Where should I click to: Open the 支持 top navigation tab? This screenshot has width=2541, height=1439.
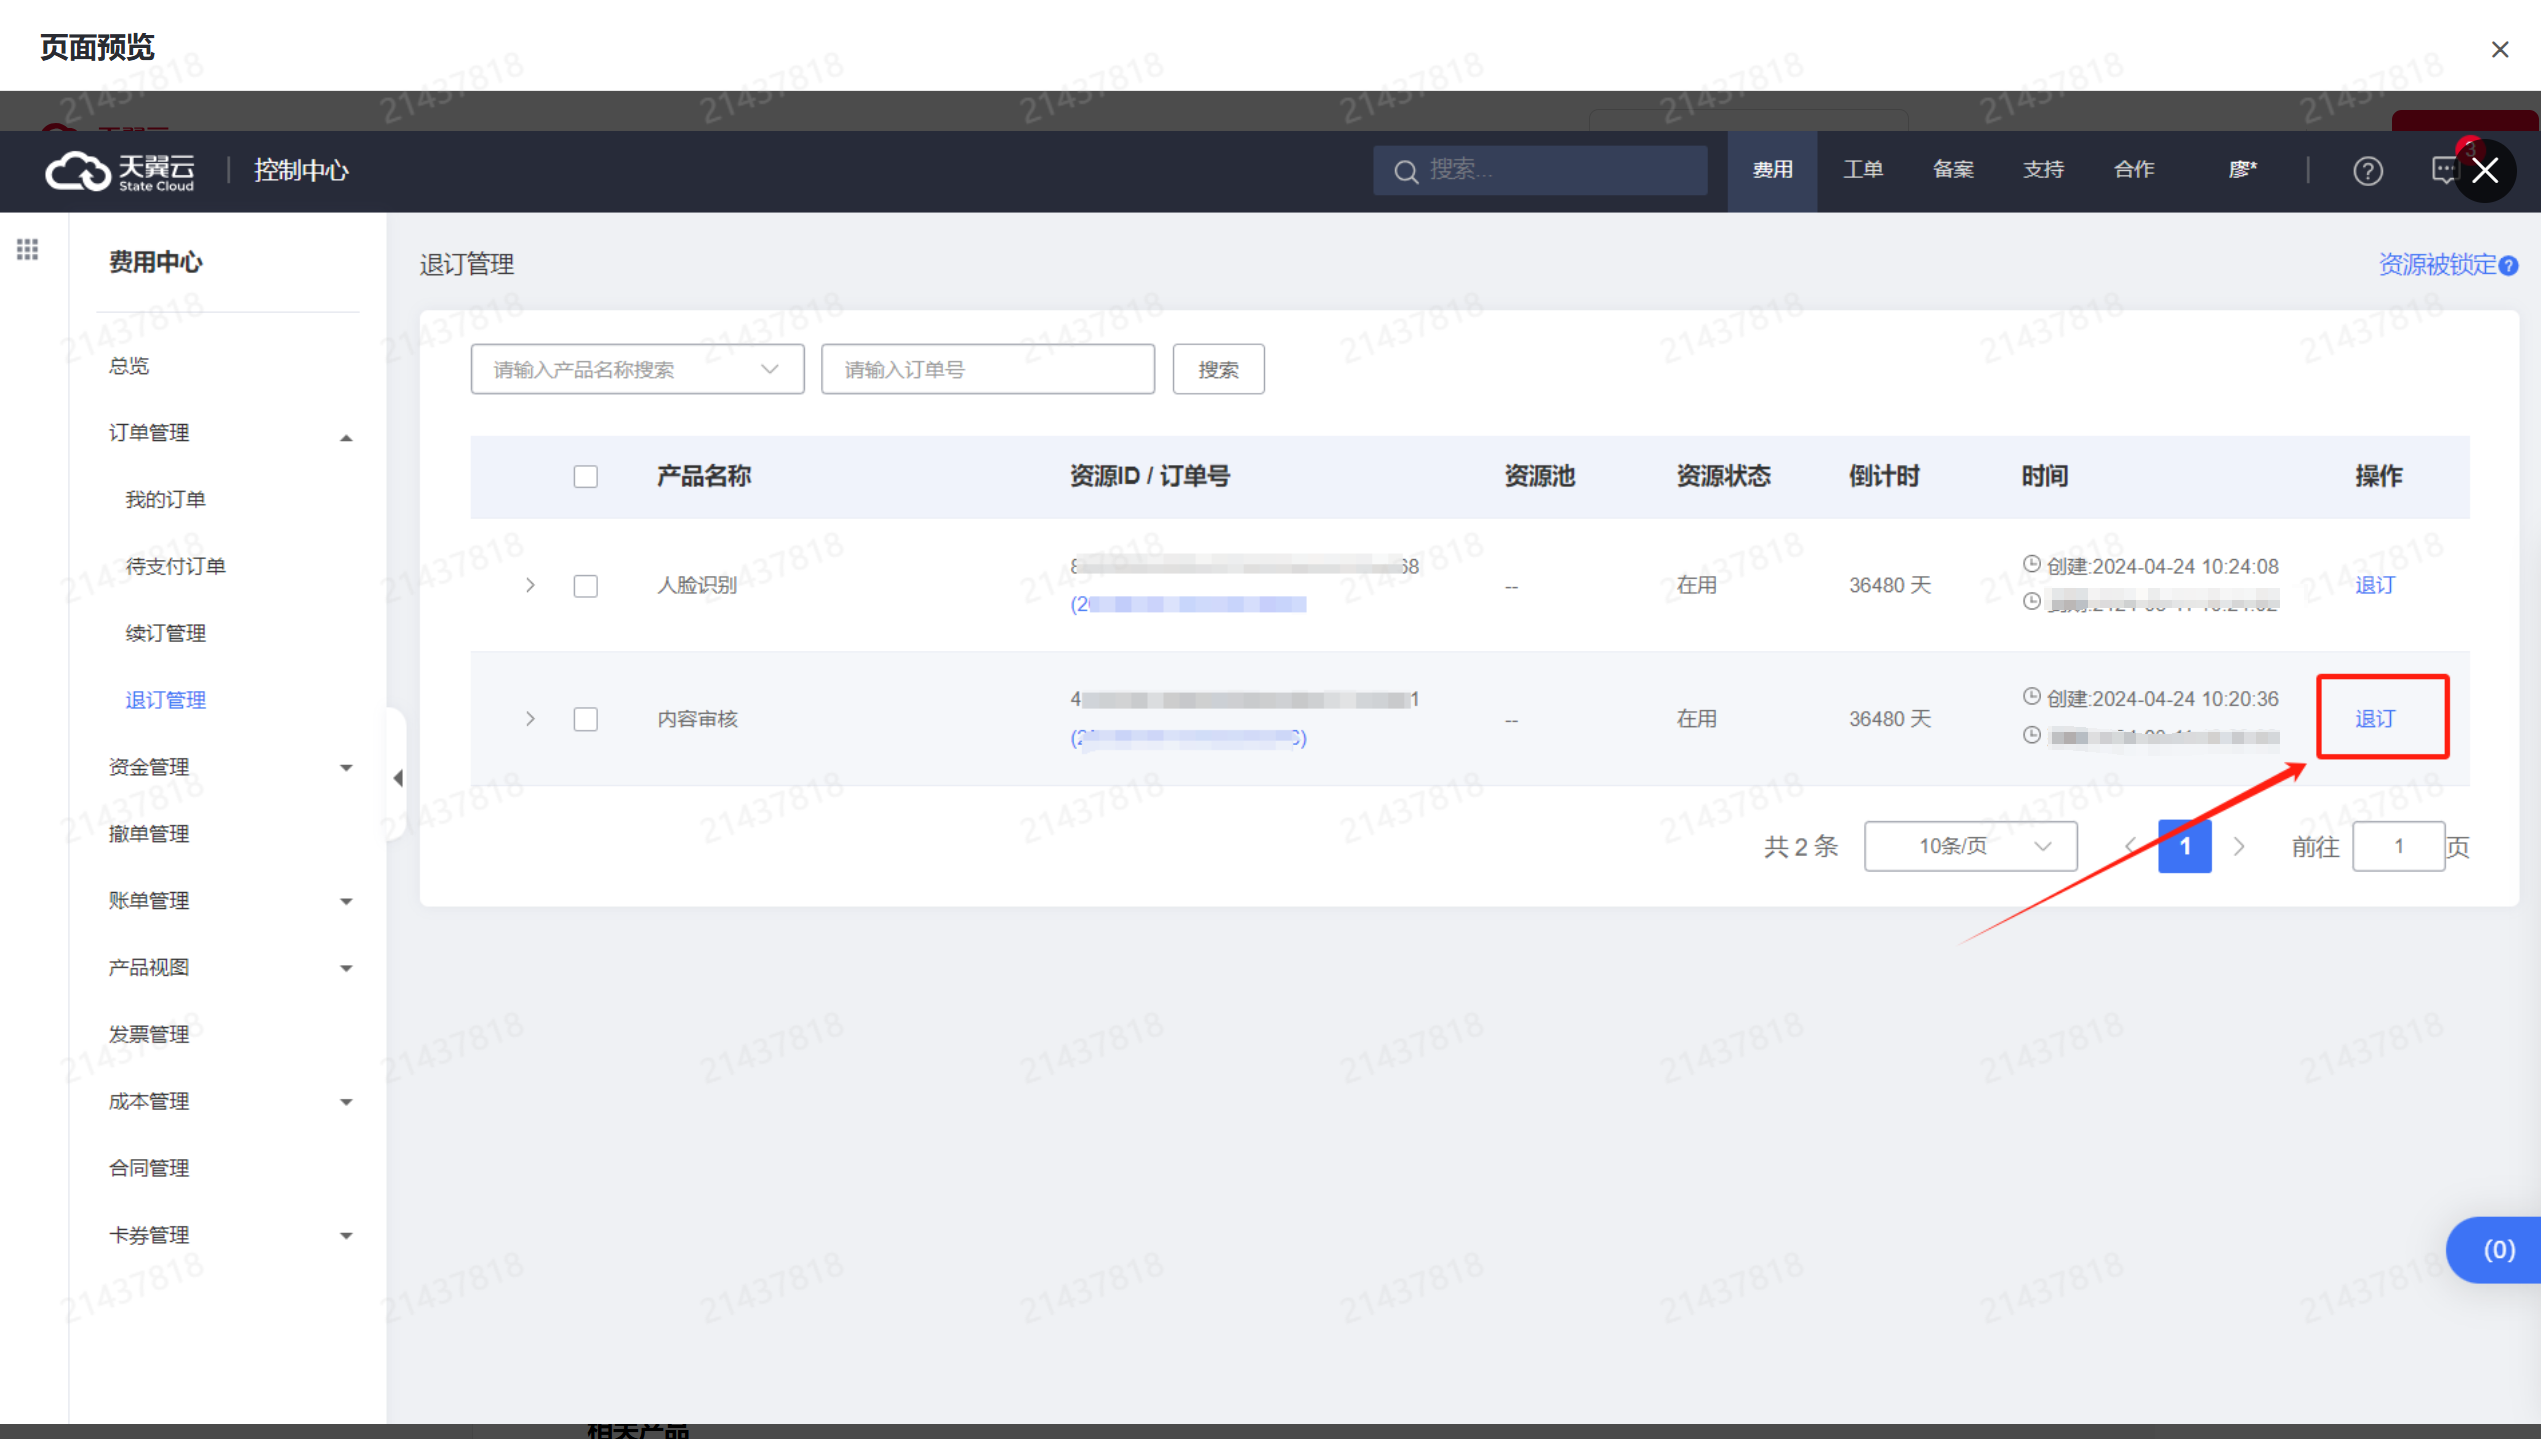tap(2043, 171)
